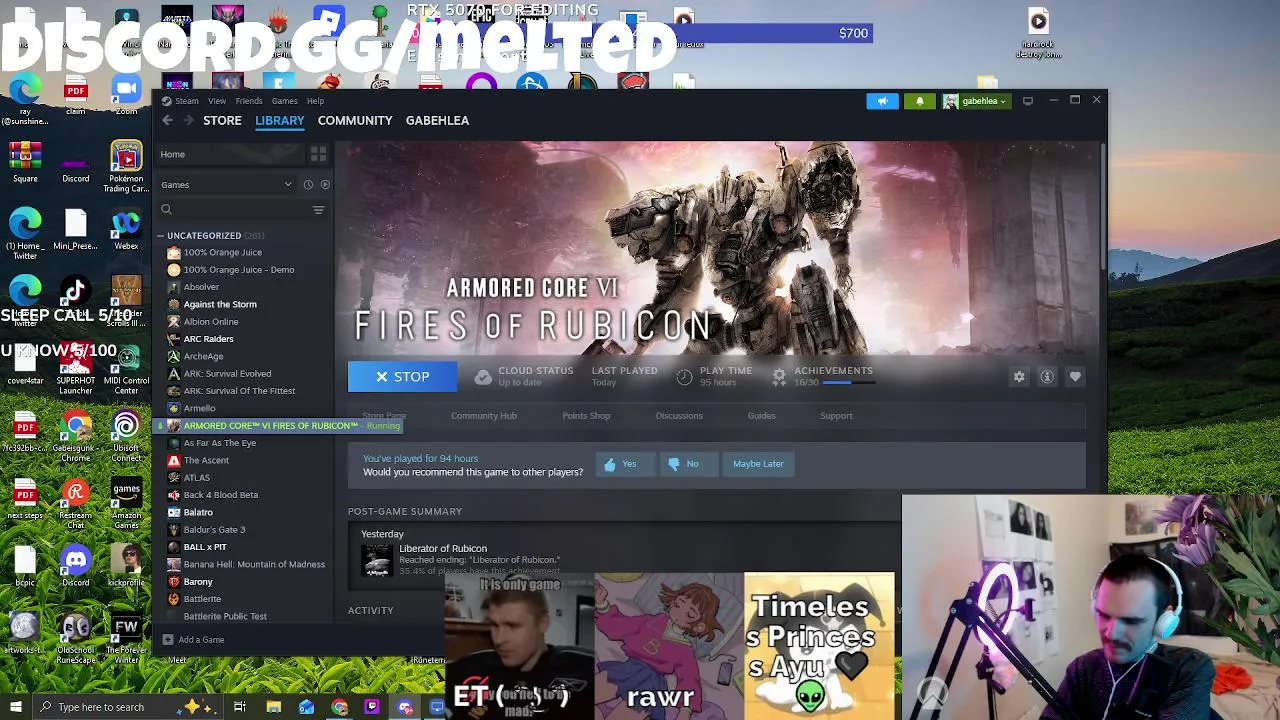Viewport: 1280px width, 720px height.
Task: Click the Achievements trophy gear icon
Action: point(779,377)
